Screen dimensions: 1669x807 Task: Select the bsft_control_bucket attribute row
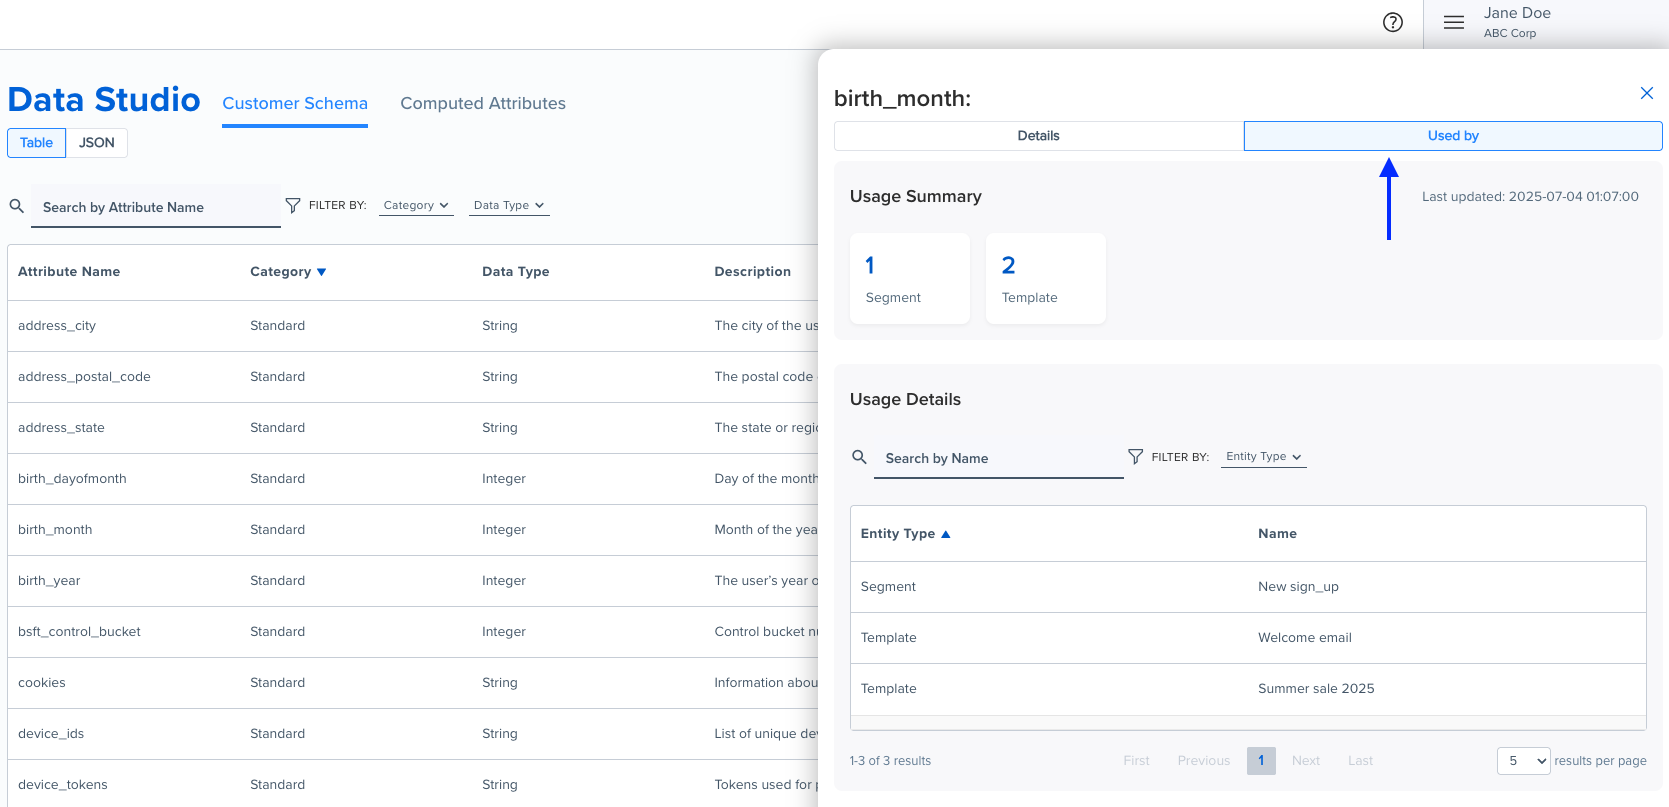[x=413, y=632]
